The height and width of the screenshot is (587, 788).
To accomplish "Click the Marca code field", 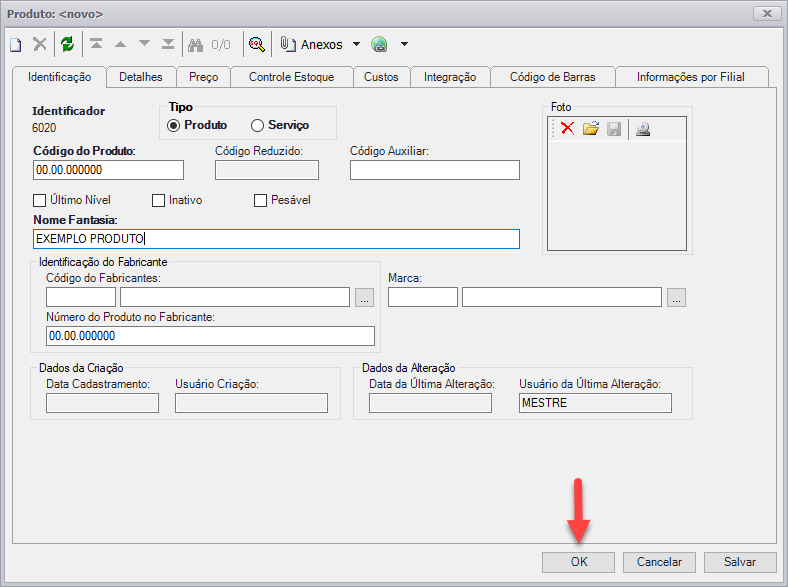I will click(423, 297).
